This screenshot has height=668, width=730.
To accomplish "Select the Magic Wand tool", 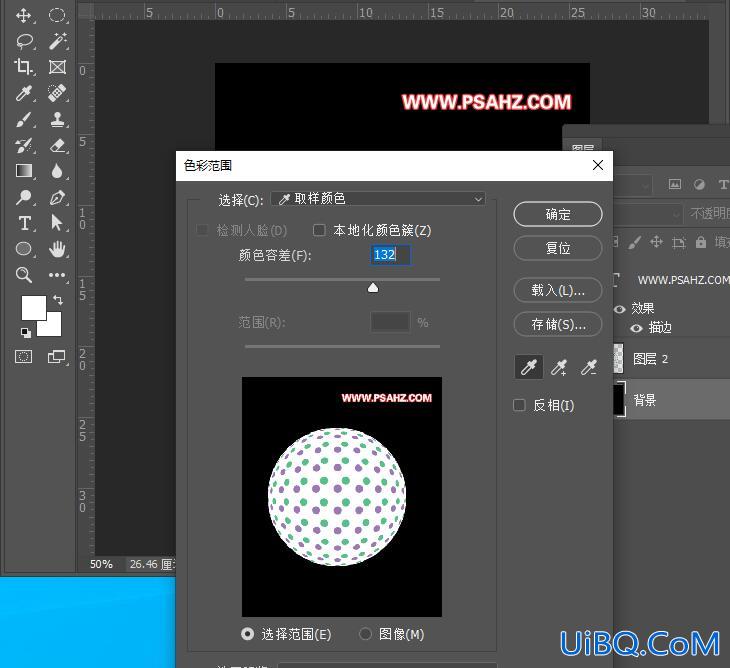I will coord(57,41).
